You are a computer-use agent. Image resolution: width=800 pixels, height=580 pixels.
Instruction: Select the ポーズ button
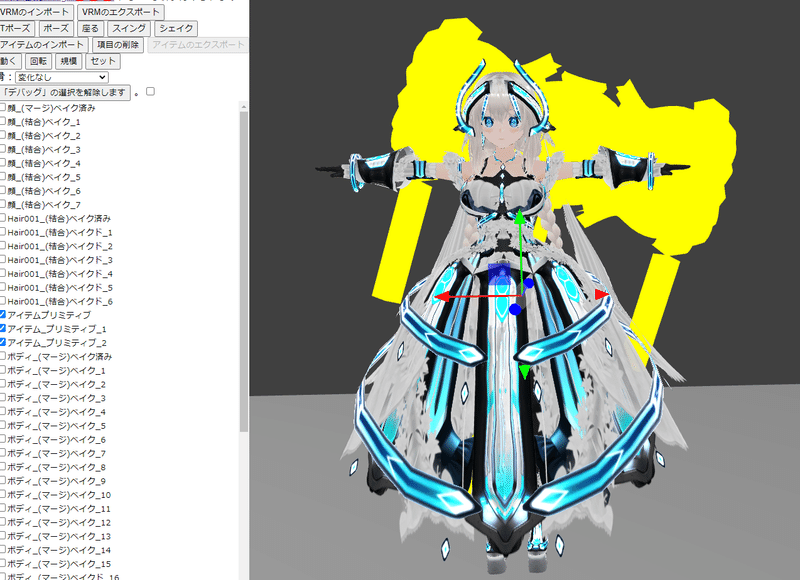56,28
